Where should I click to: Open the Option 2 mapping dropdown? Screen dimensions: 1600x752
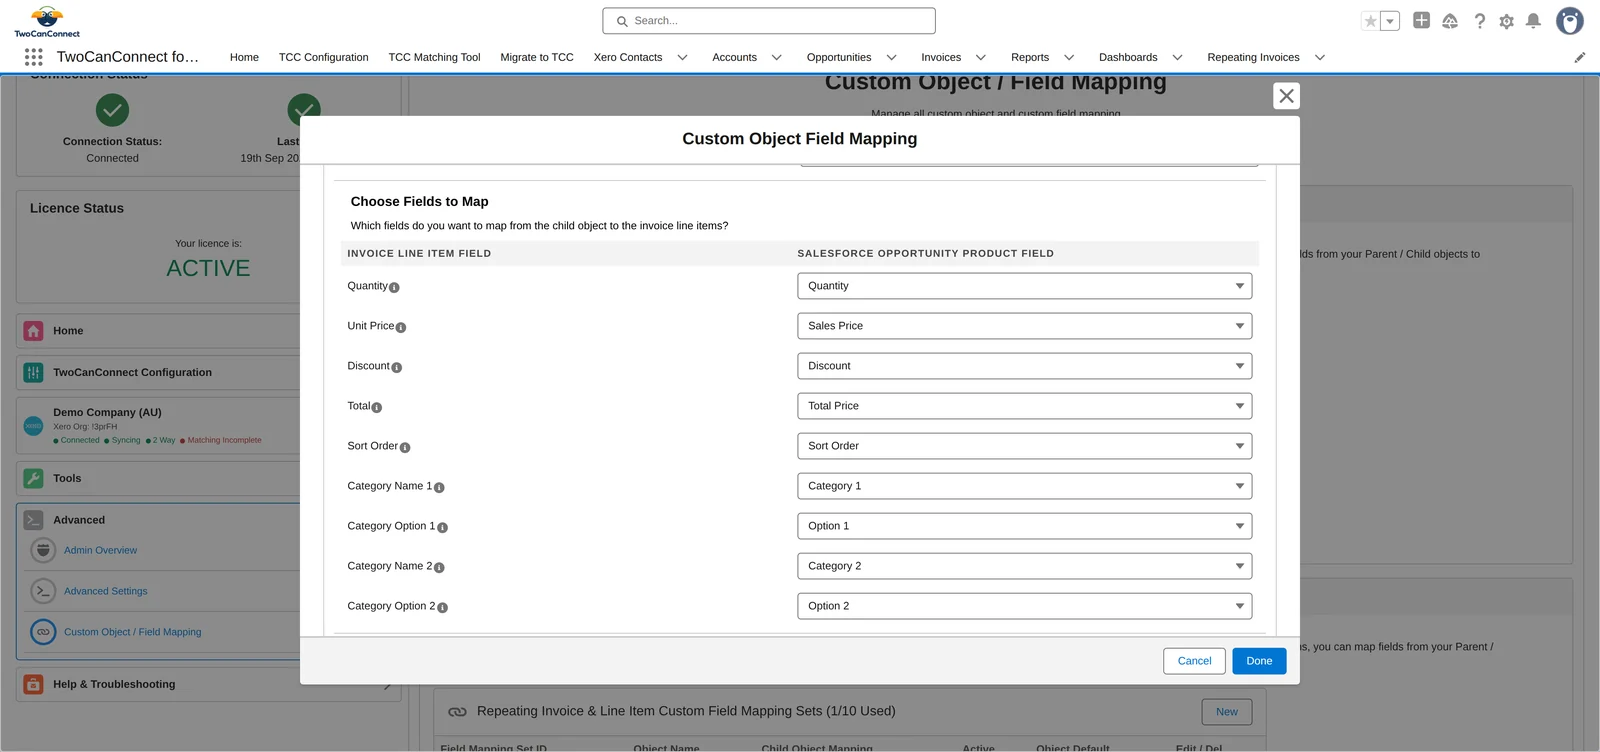(1024, 606)
